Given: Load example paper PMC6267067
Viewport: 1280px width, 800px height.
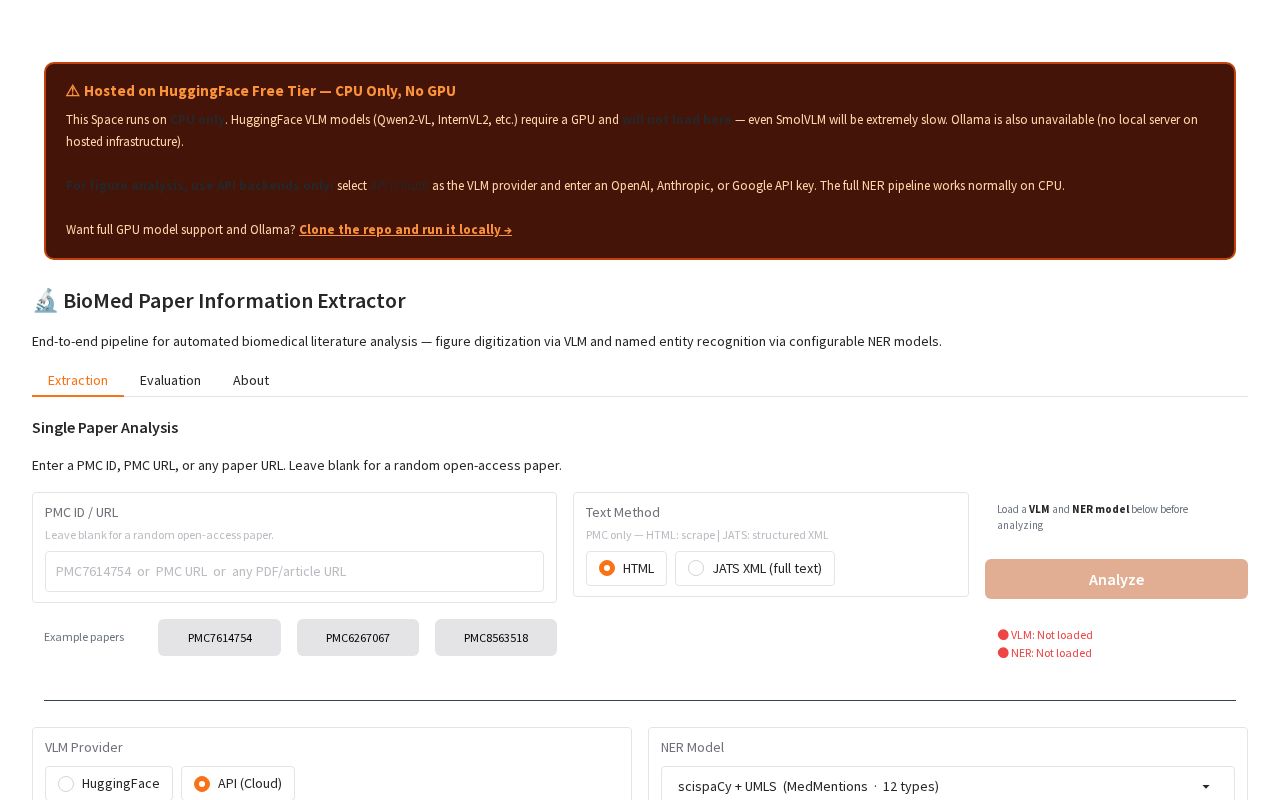Looking at the screenshot, I should [358, 637].
